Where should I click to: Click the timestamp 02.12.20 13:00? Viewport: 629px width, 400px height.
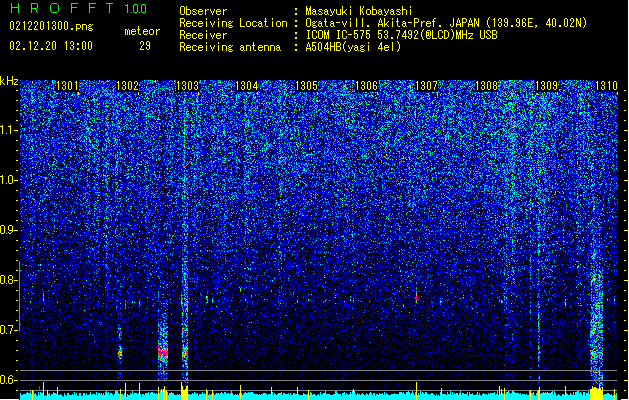pos(51,46)
